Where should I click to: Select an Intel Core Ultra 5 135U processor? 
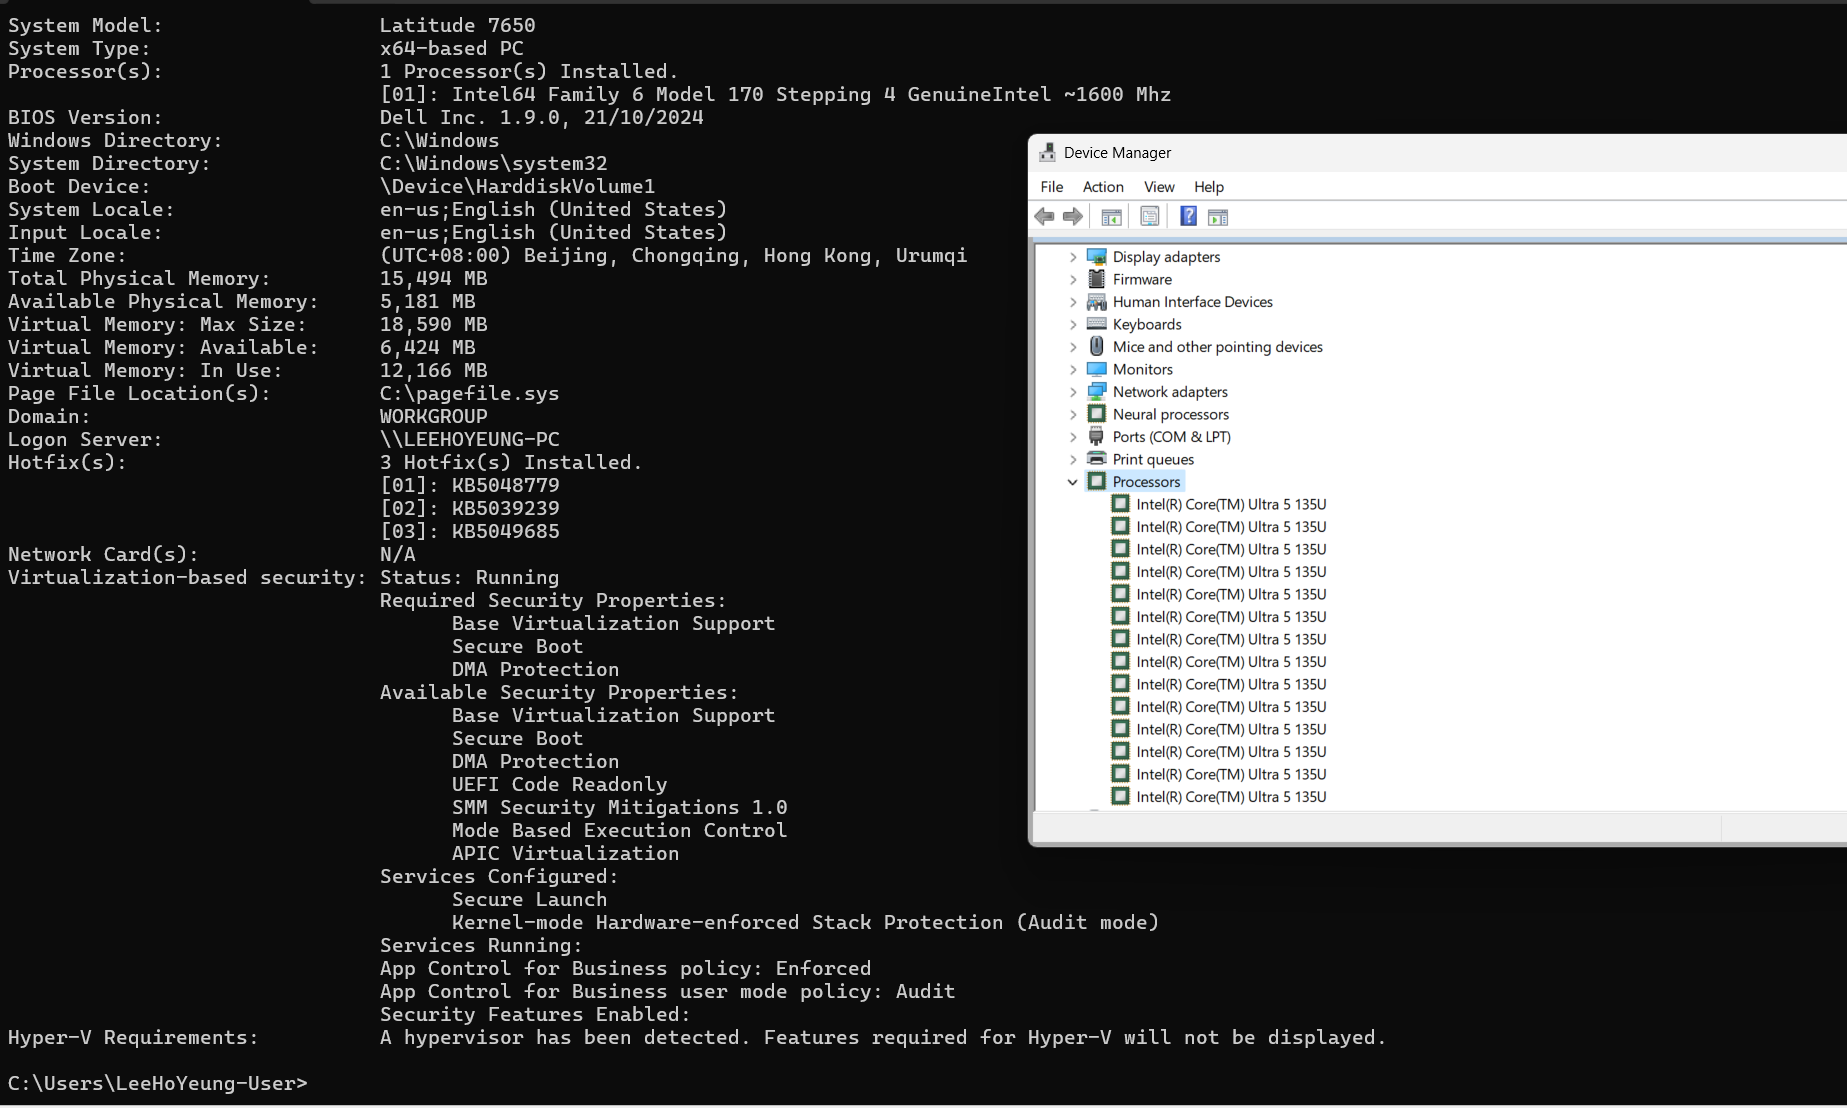[1230, 504]
